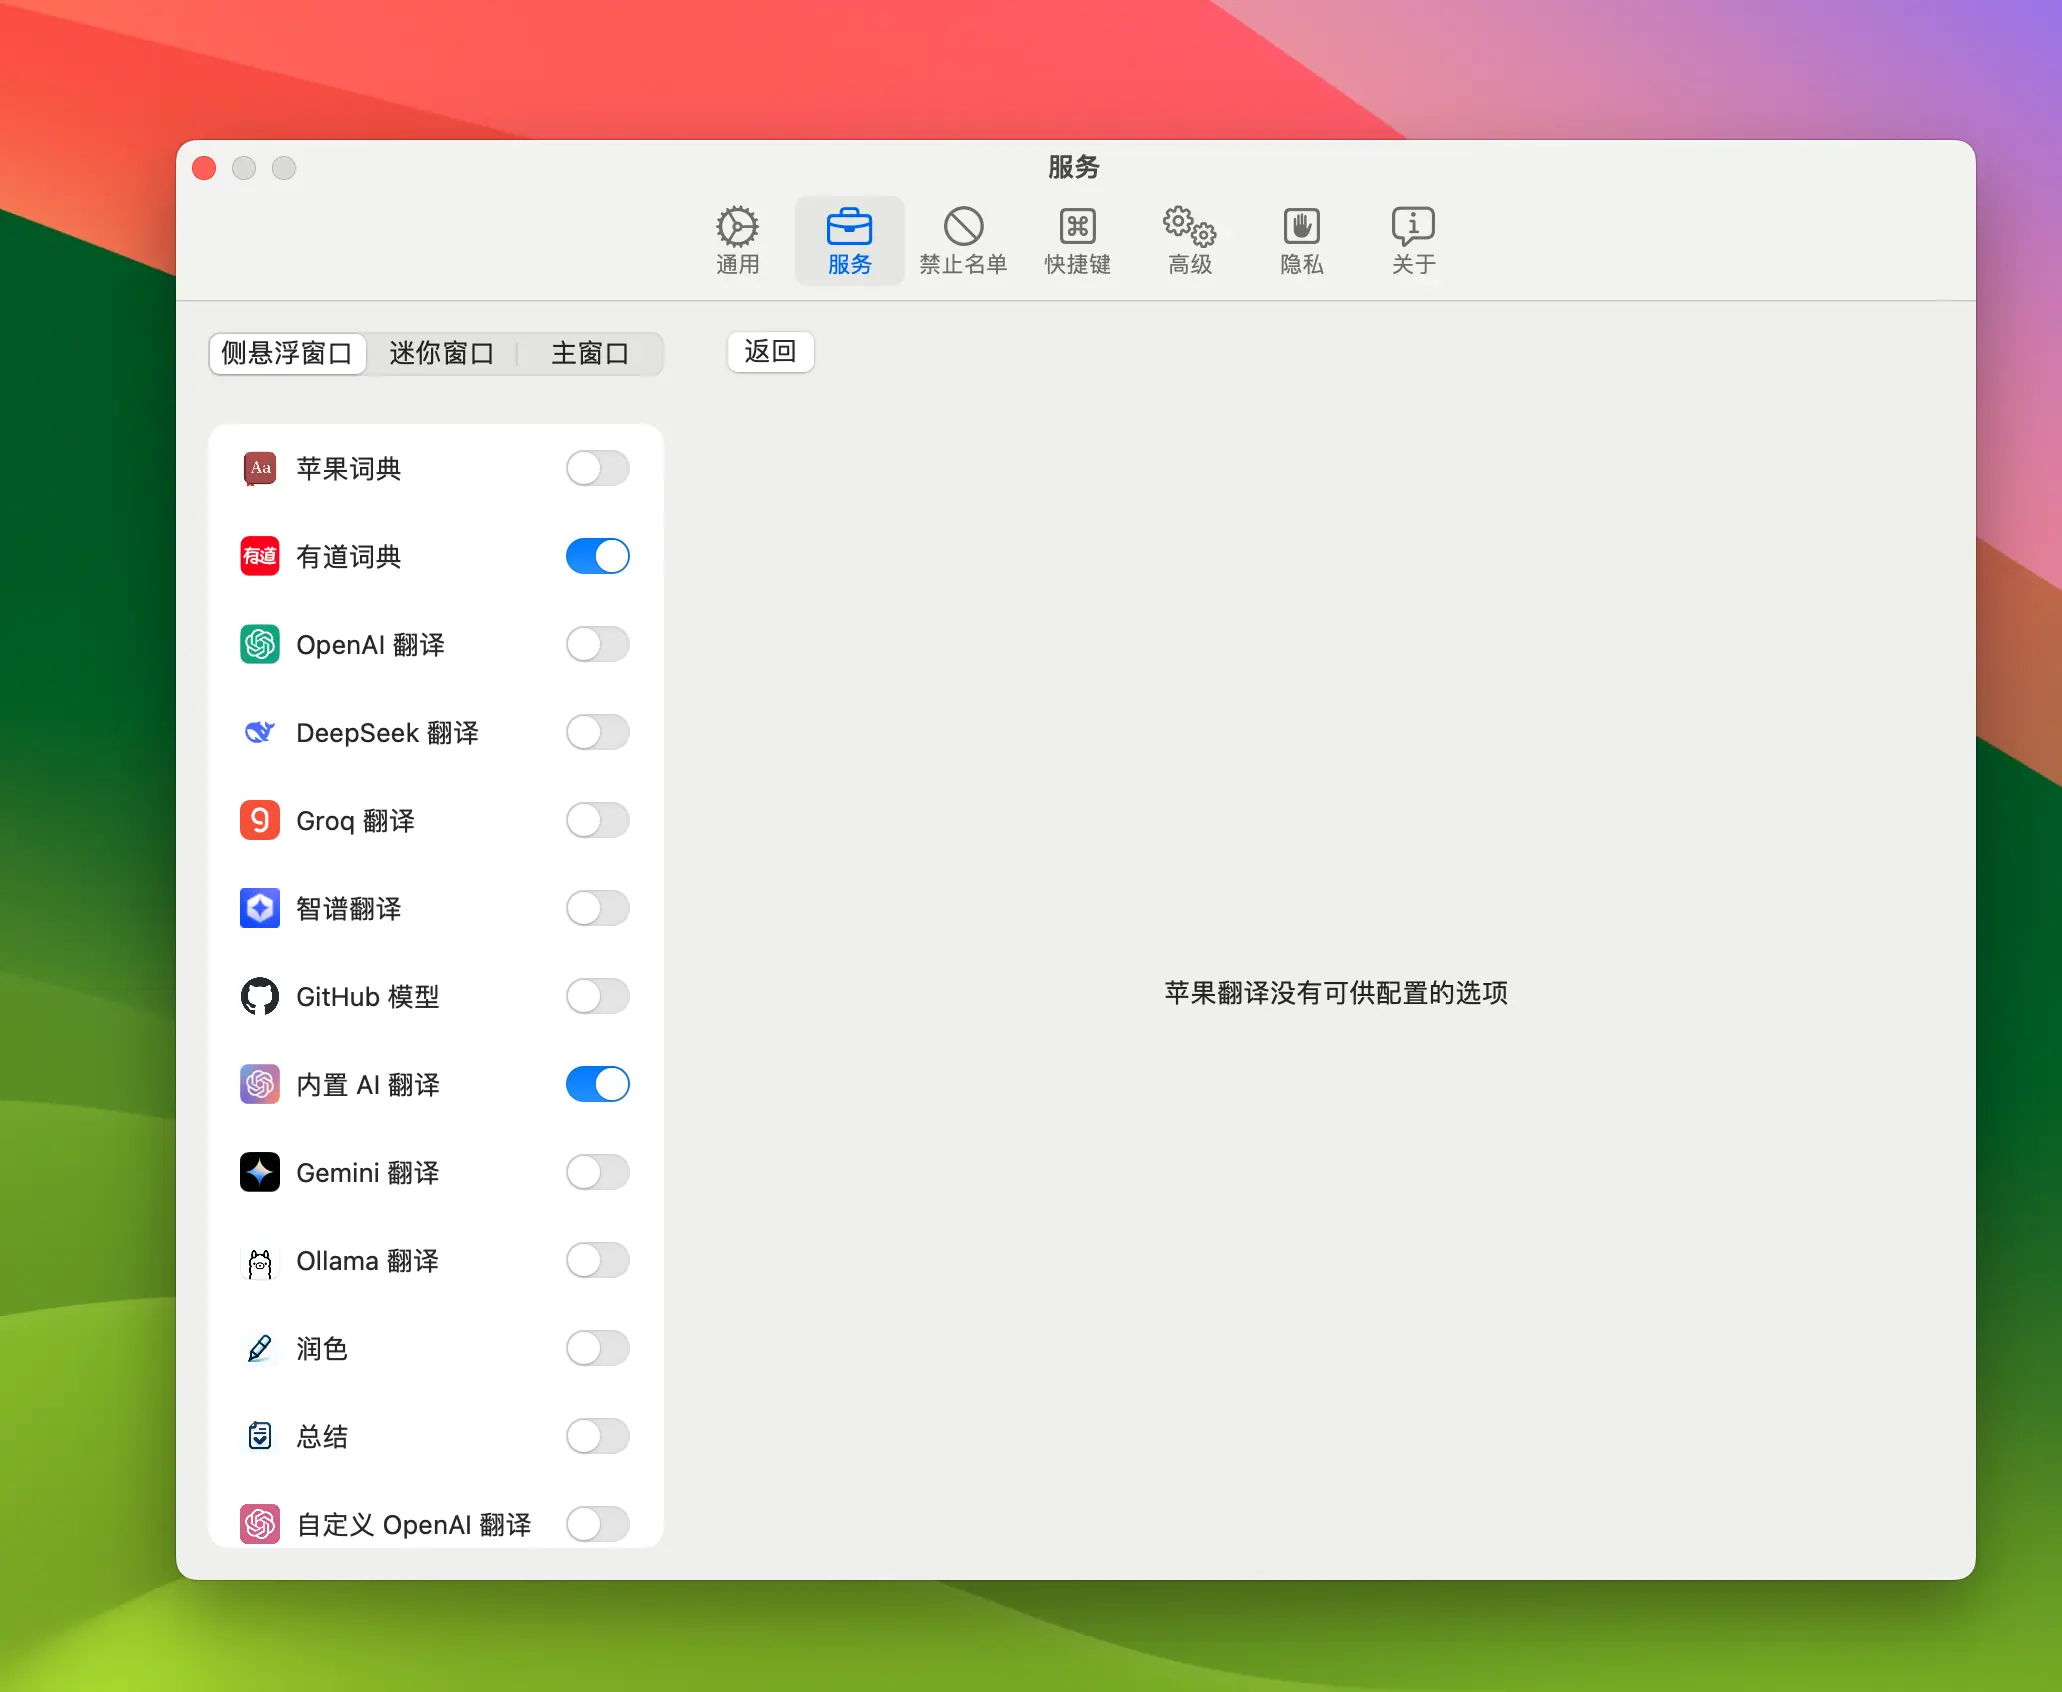2062x1692 pixels.
Task: Open the 高级 advanced gears icon
Action: pyautogui.click(x=1189, y=228)
